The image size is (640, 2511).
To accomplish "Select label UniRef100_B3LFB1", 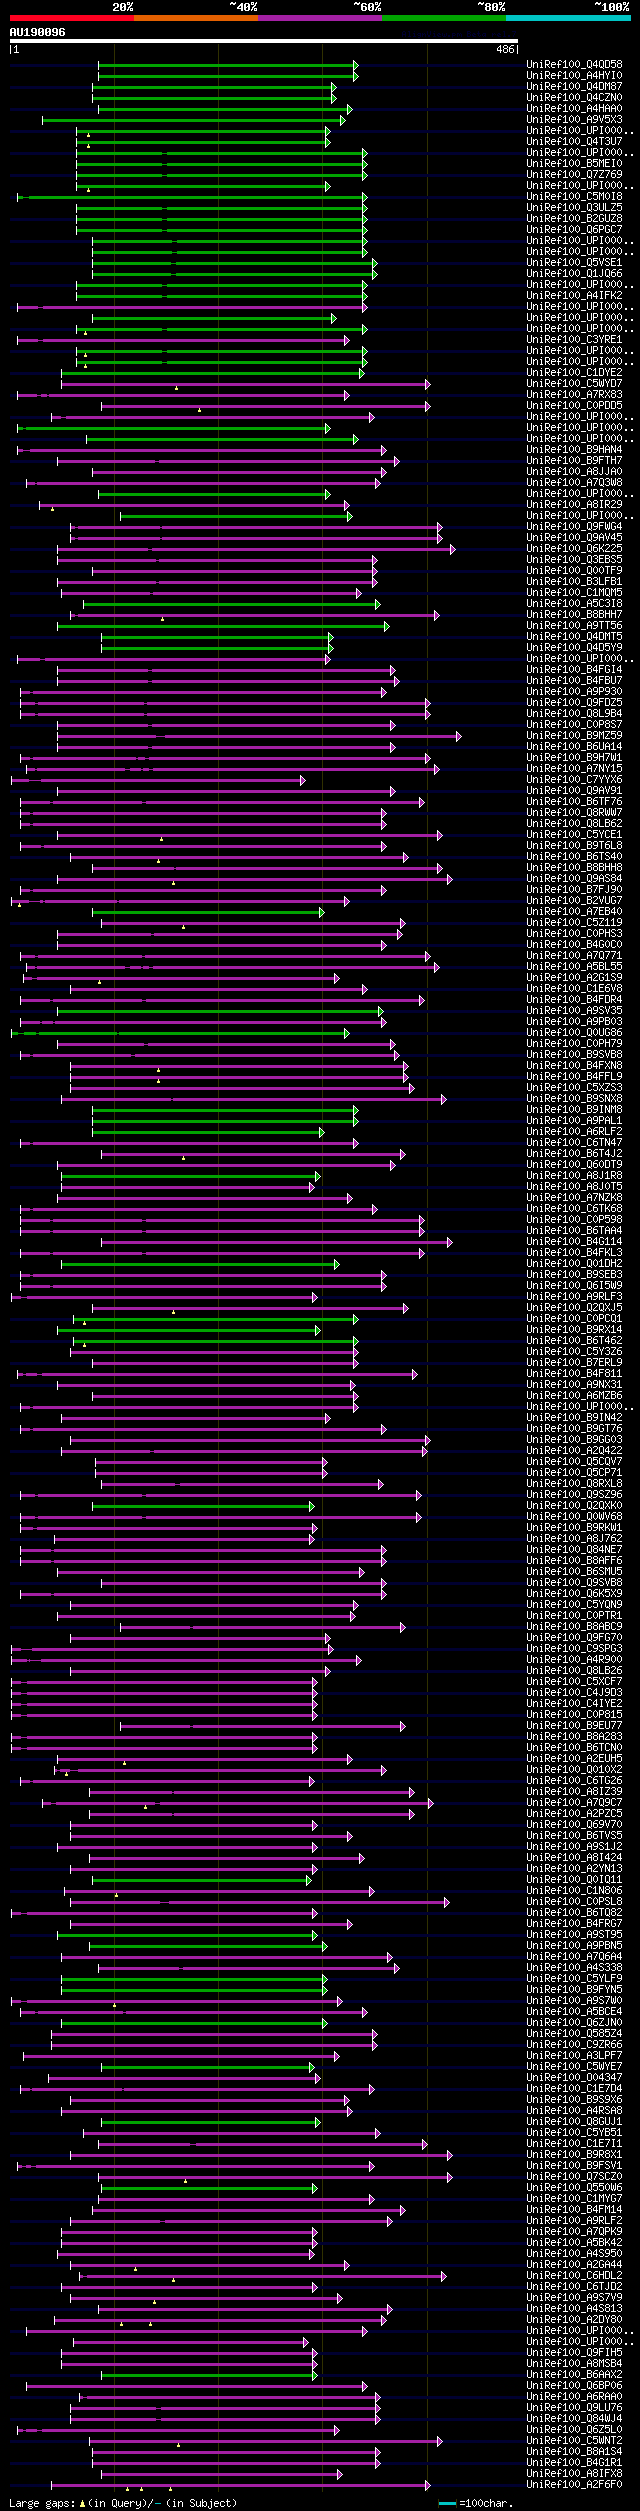I will click(574, 582).
